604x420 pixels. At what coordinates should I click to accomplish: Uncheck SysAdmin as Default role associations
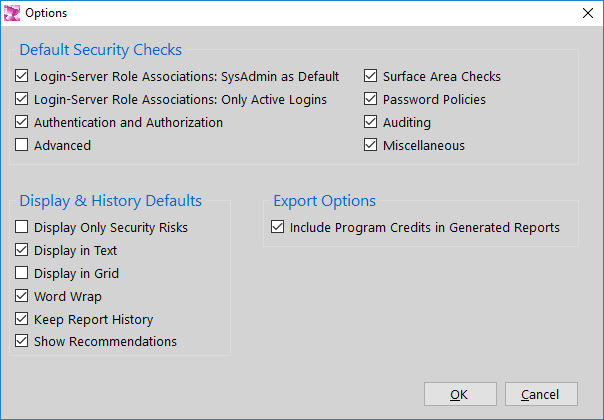tap(22, 76)
